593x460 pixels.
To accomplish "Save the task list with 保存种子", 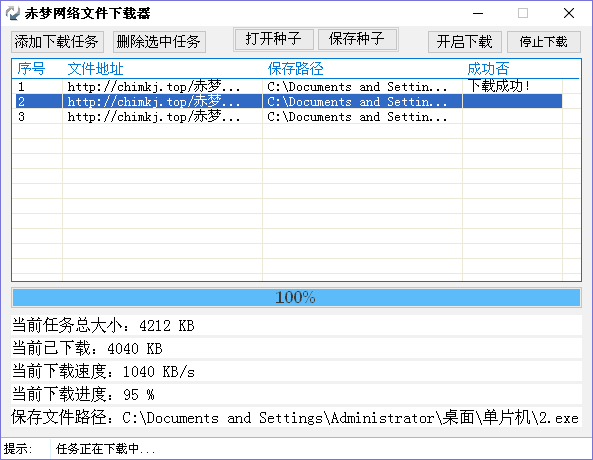I will coord(357,39).
